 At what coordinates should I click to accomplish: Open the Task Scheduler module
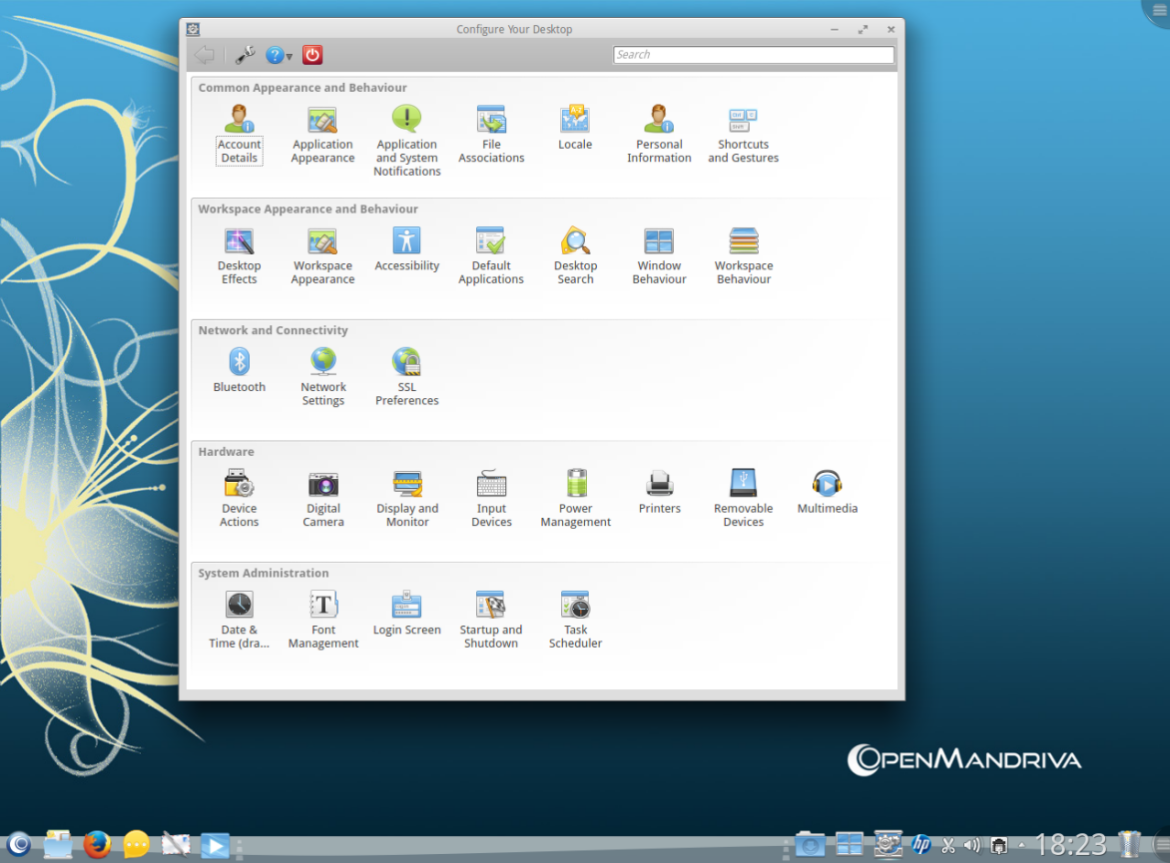(575, 619)
